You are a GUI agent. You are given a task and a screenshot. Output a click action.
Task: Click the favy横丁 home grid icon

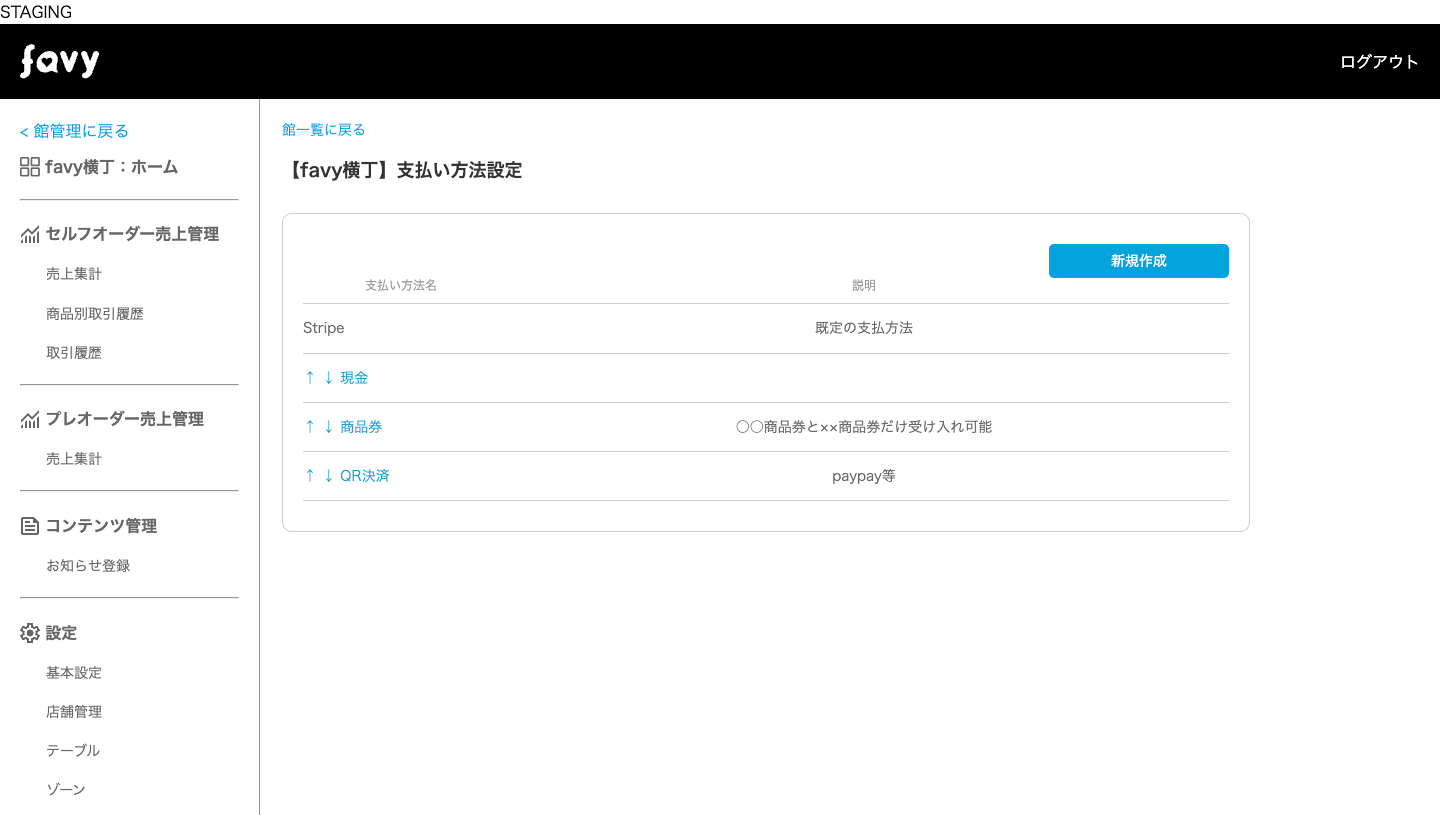click(30, 167)
